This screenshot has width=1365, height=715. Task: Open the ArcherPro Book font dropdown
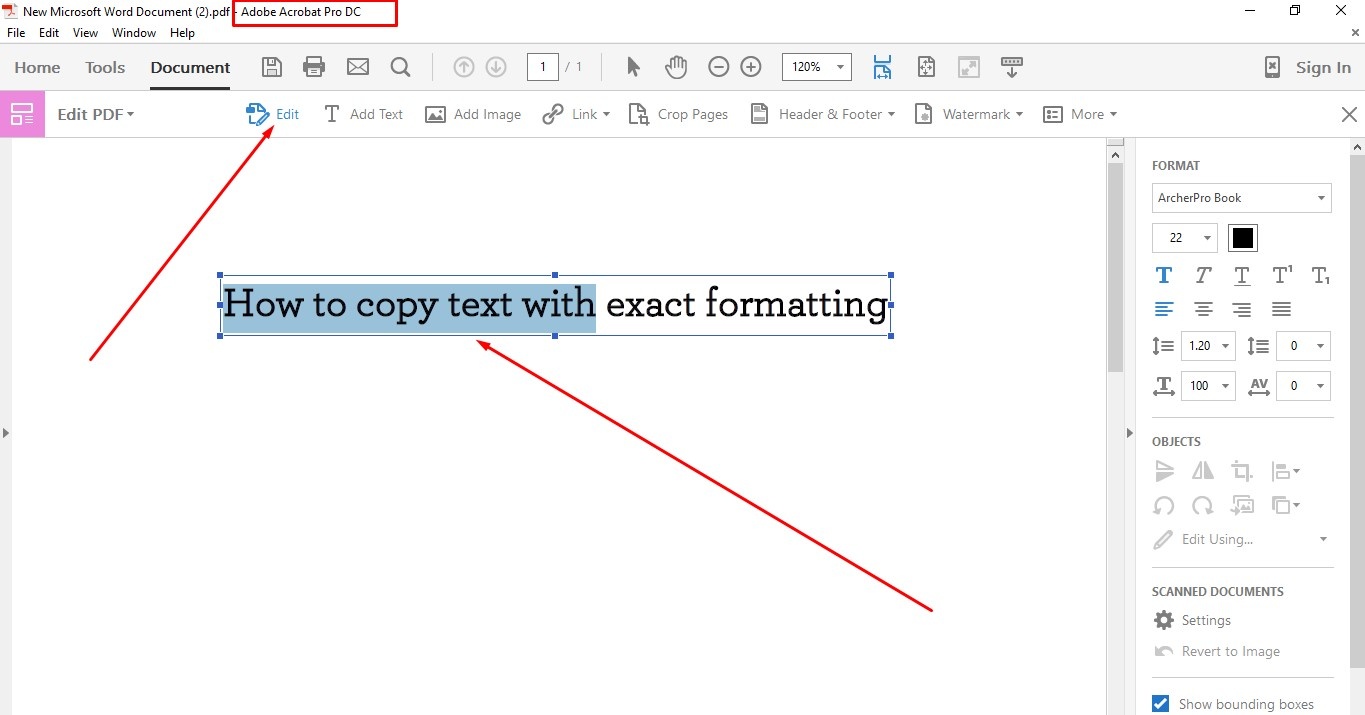coord(1241,198)
